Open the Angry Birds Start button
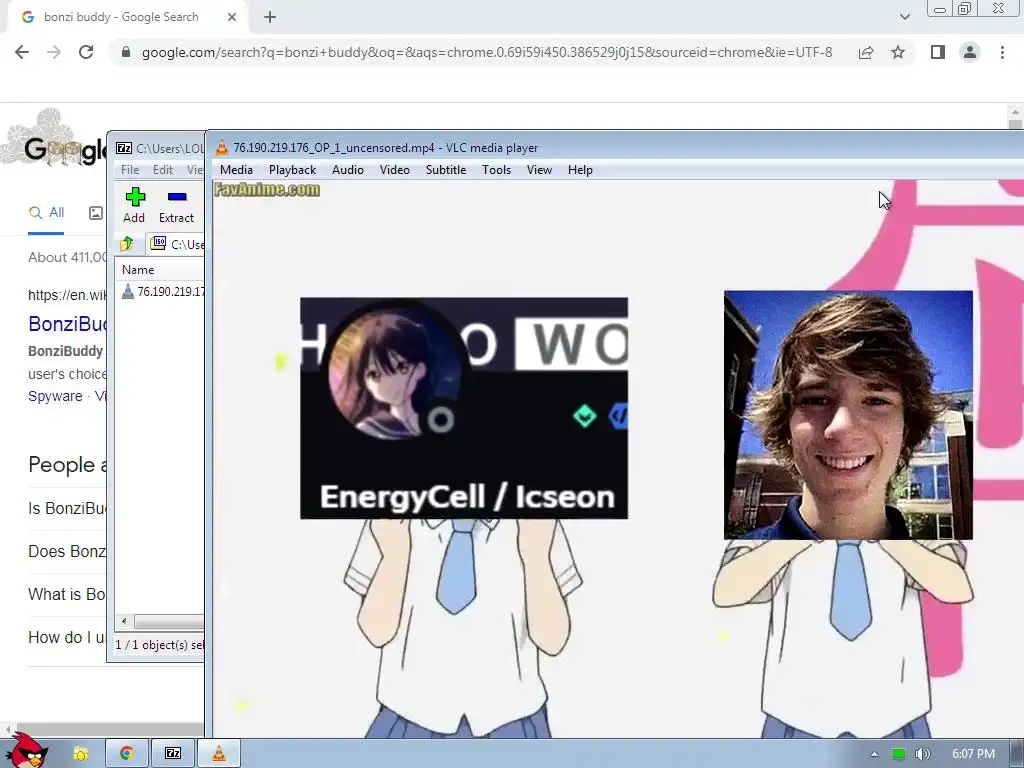Image resolution: width=1024 pixels, height=768 pixels. click(25, 750)
